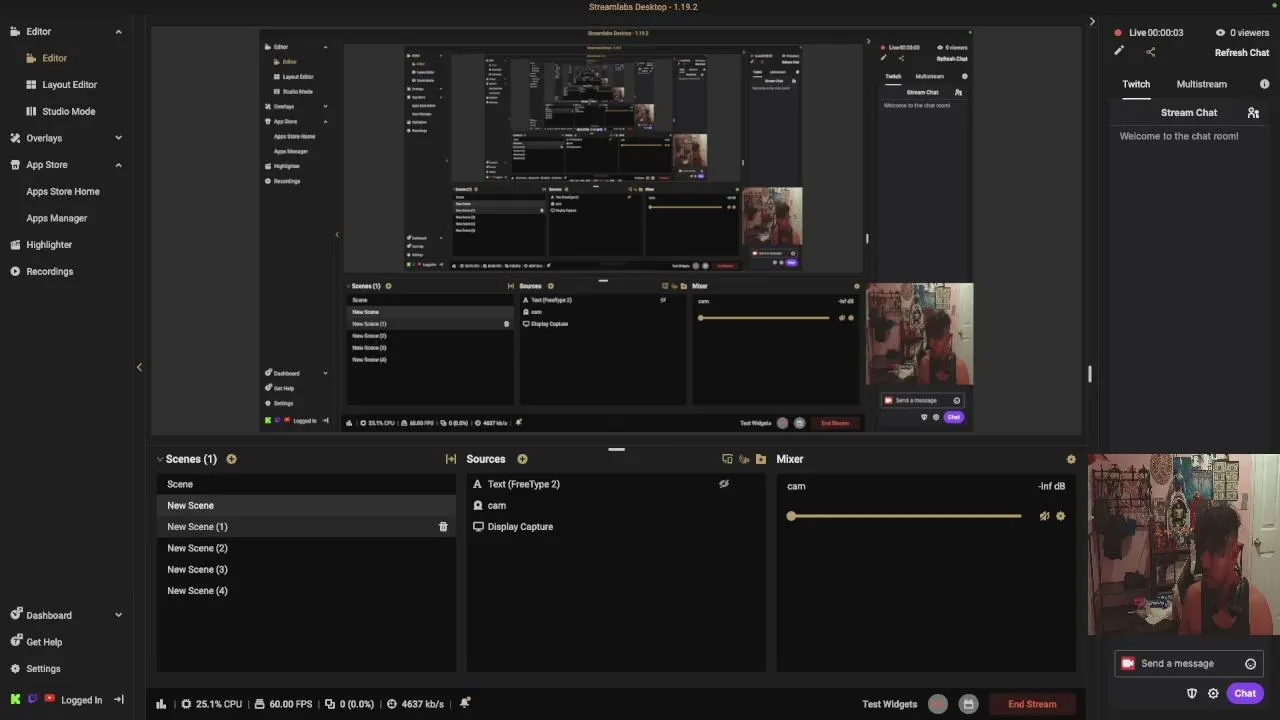Image resolution: width=1280 pixels, height=720 pixels.
Task: Share the stream using share icon
Action: click(1150, 52)
